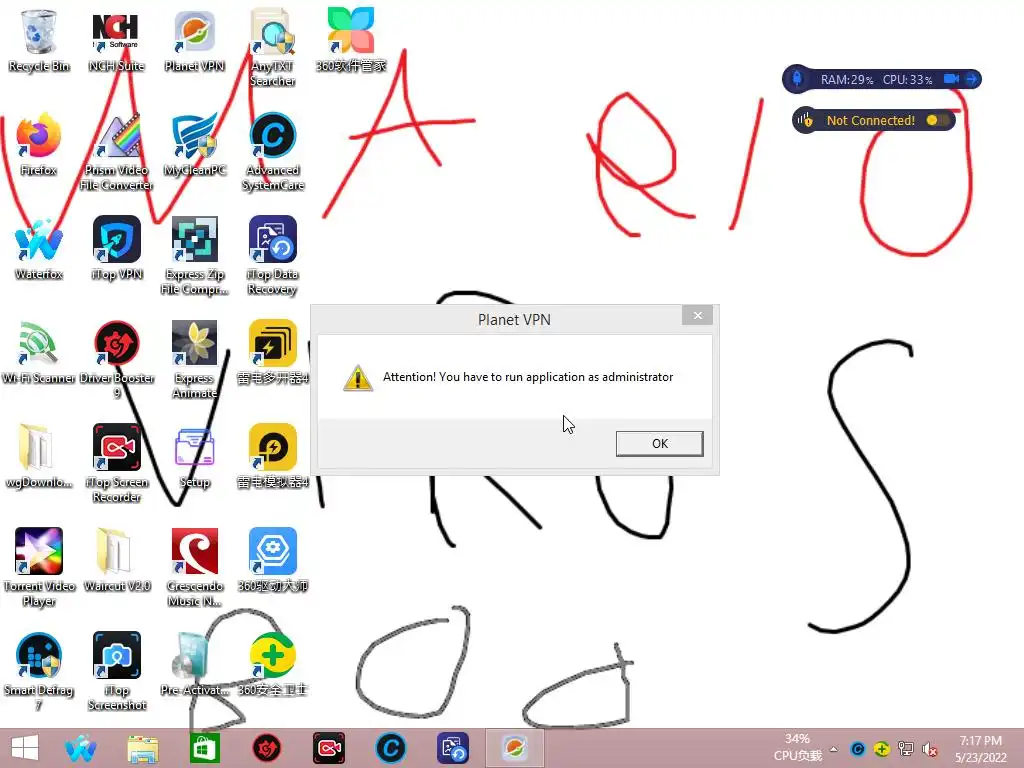Click the 360 security tray icon

click(882, 749)
